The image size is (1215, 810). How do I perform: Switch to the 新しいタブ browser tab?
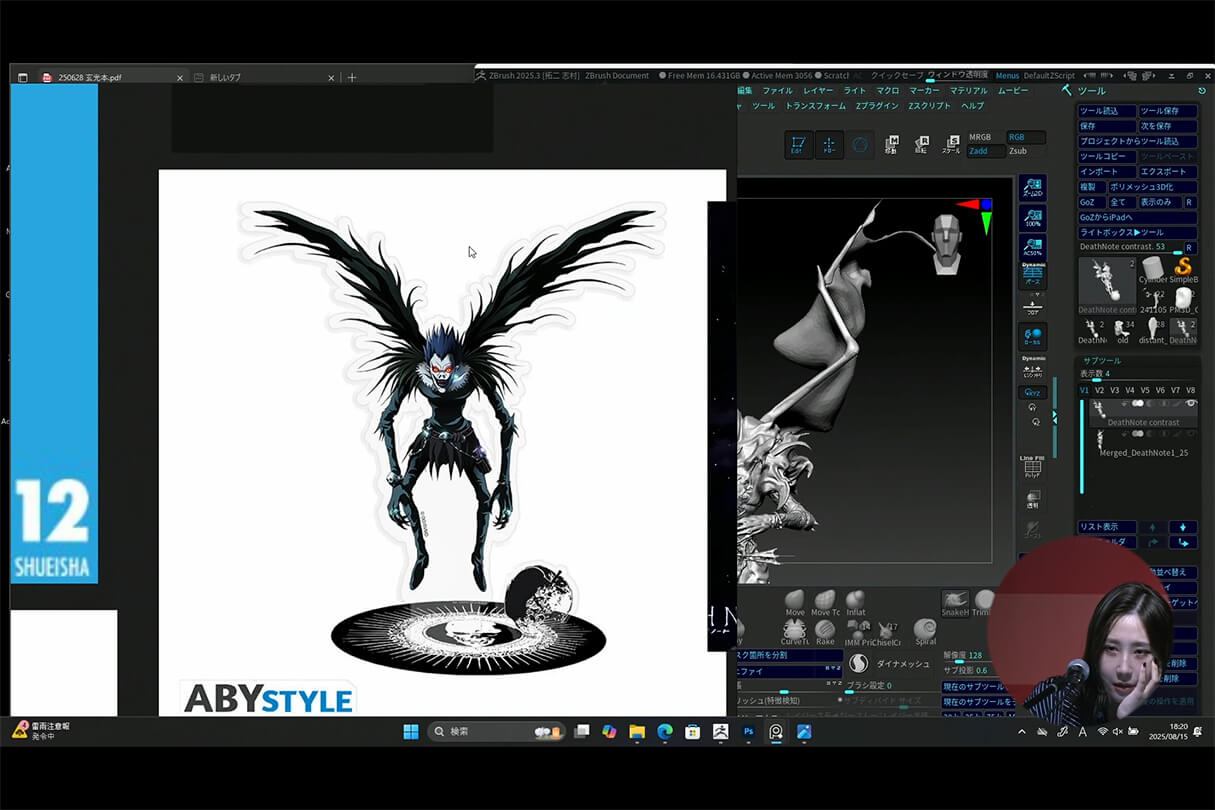click(225, 77)
